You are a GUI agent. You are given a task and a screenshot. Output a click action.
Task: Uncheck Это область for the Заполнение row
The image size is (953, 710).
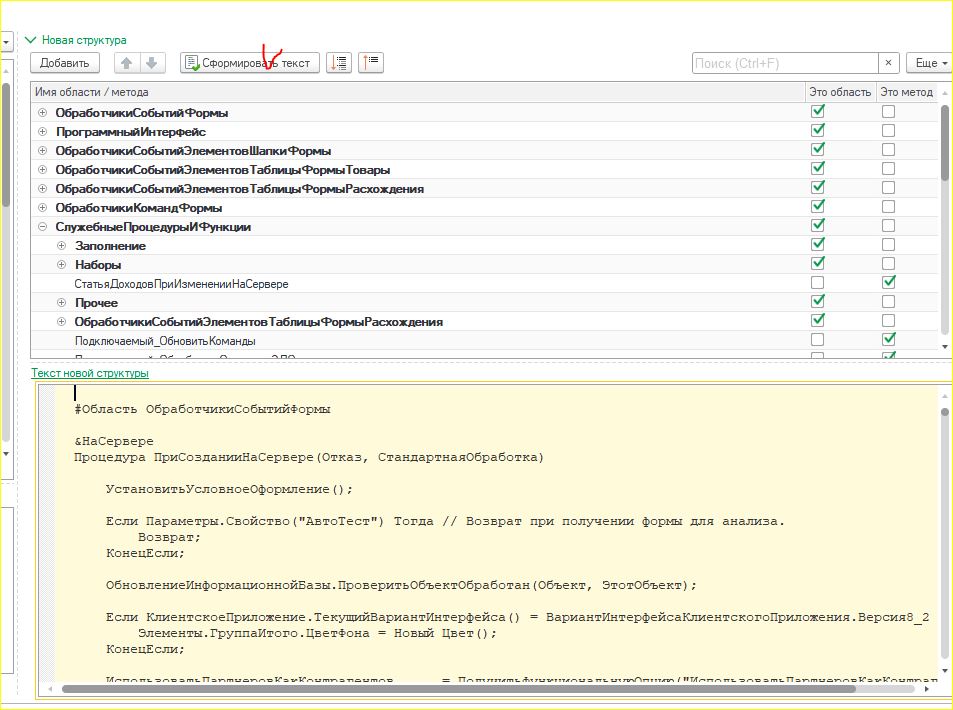click(x=818, y=244)
